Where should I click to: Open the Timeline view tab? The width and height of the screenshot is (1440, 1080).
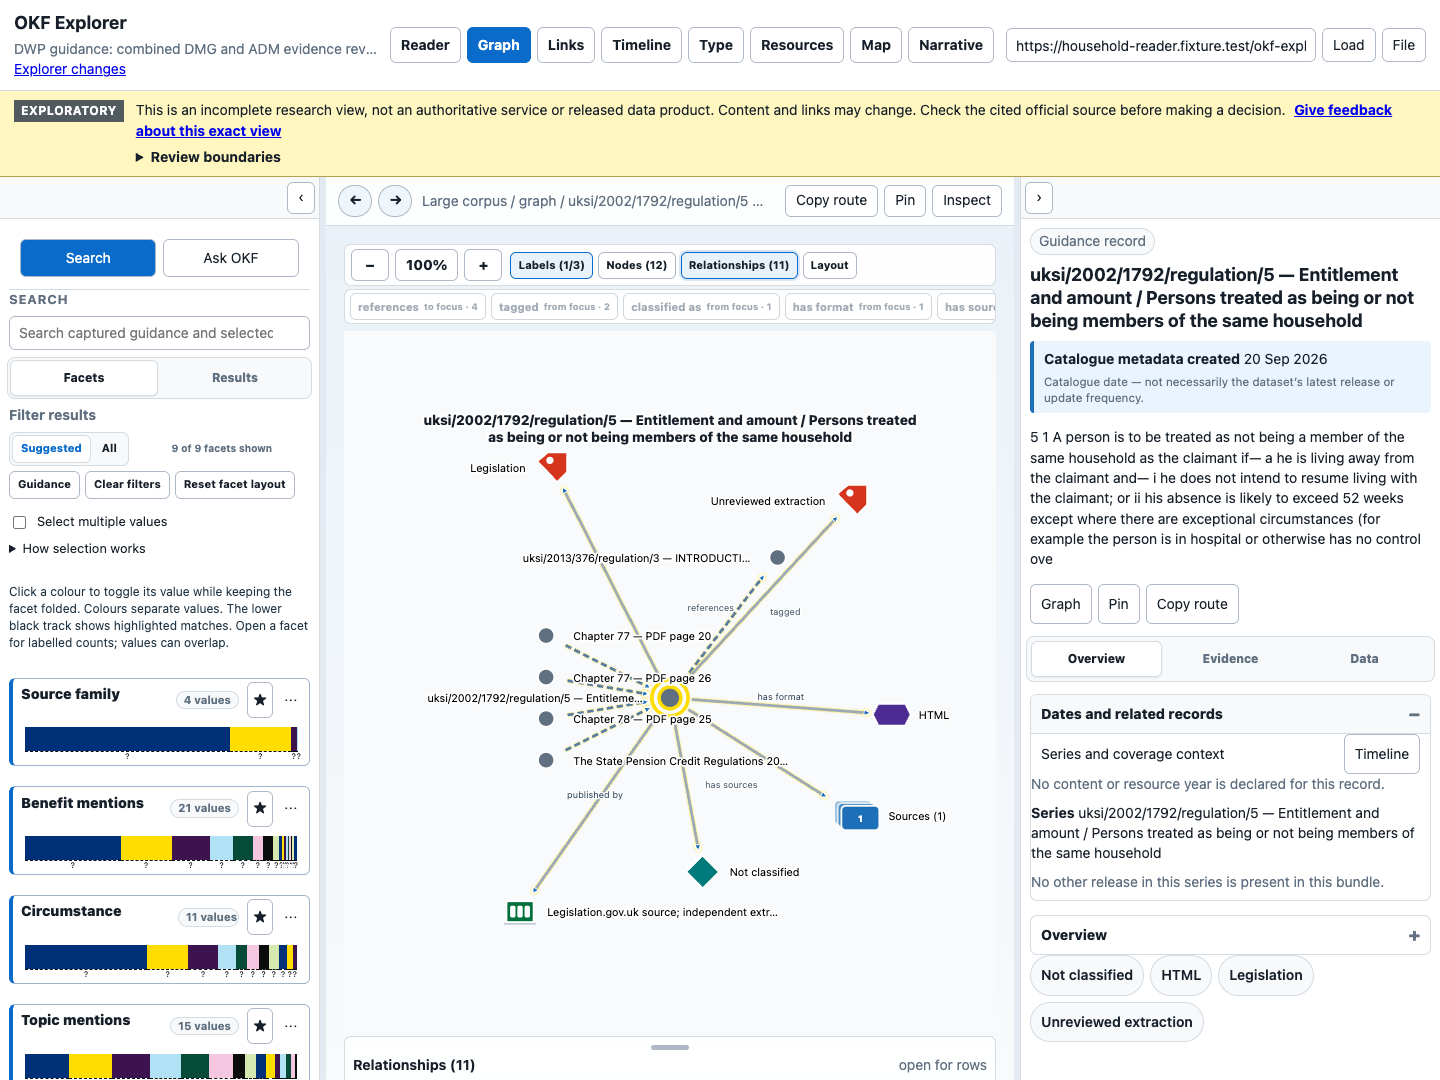coord(641,45)
